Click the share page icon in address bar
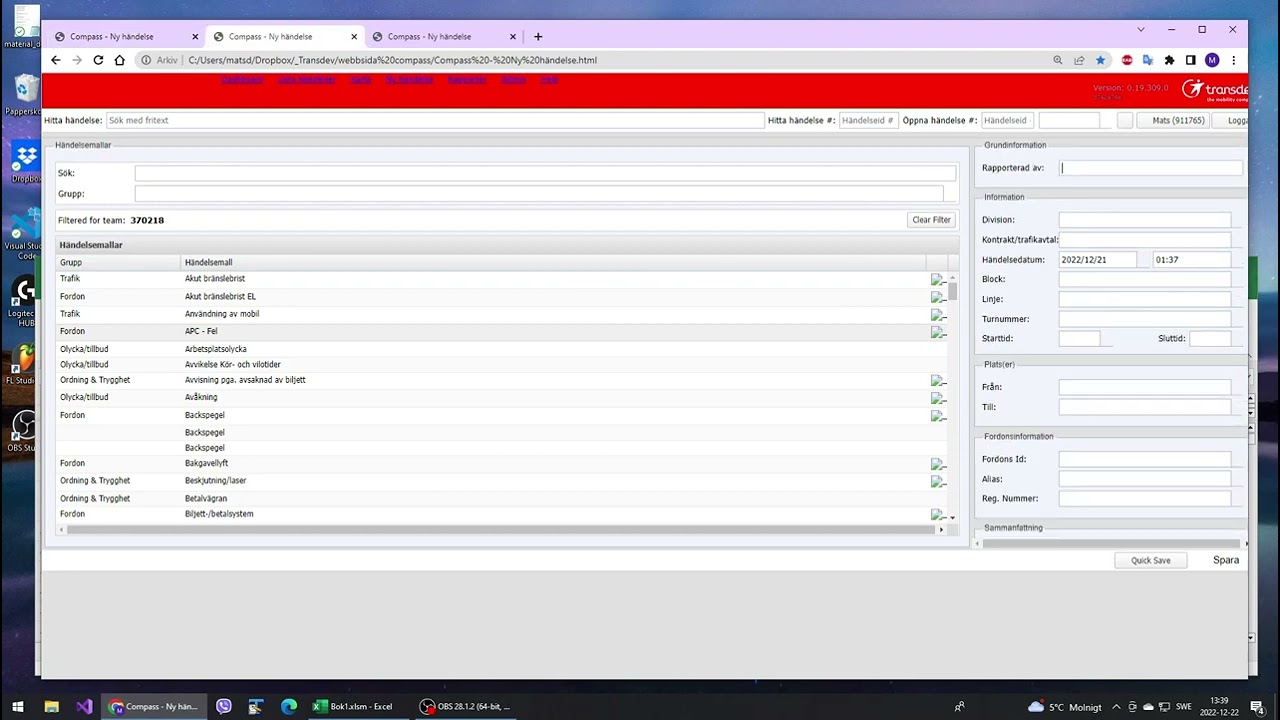1280x720 pixels. pyautogui.click(x=1079, y=60)
